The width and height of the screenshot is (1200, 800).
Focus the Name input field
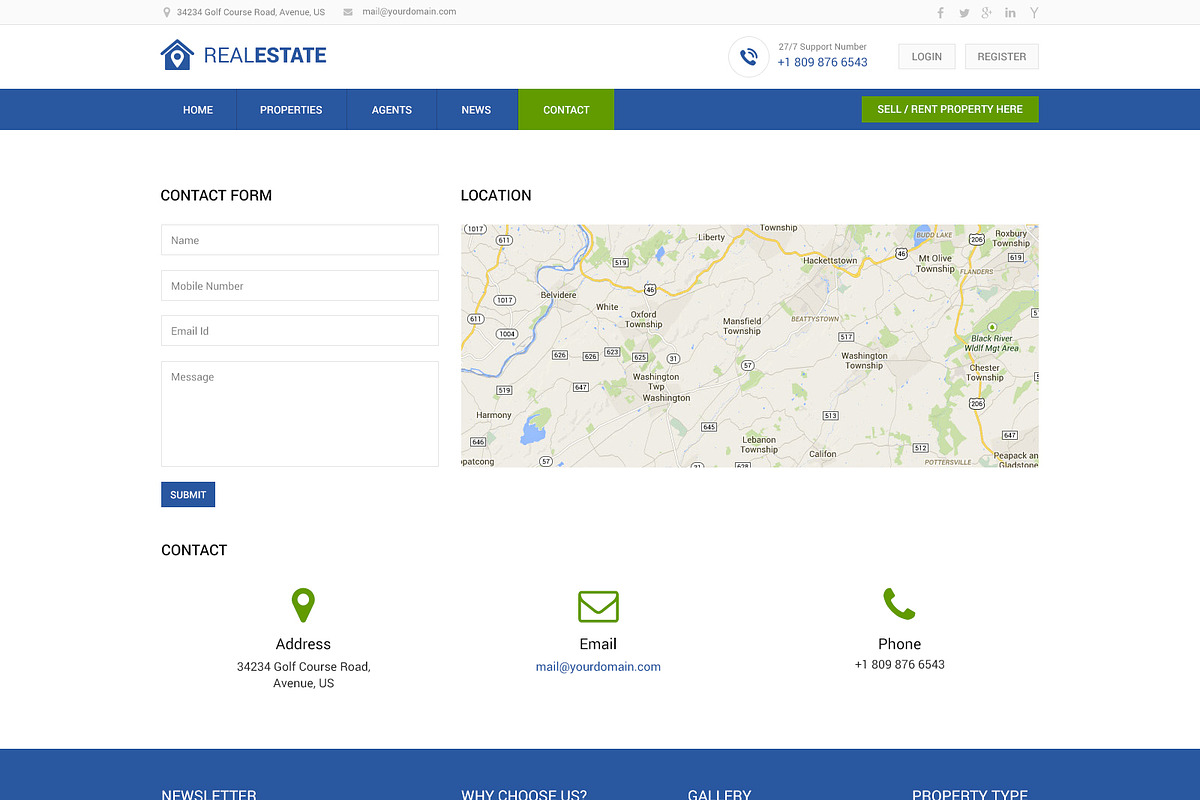[300, 240]
